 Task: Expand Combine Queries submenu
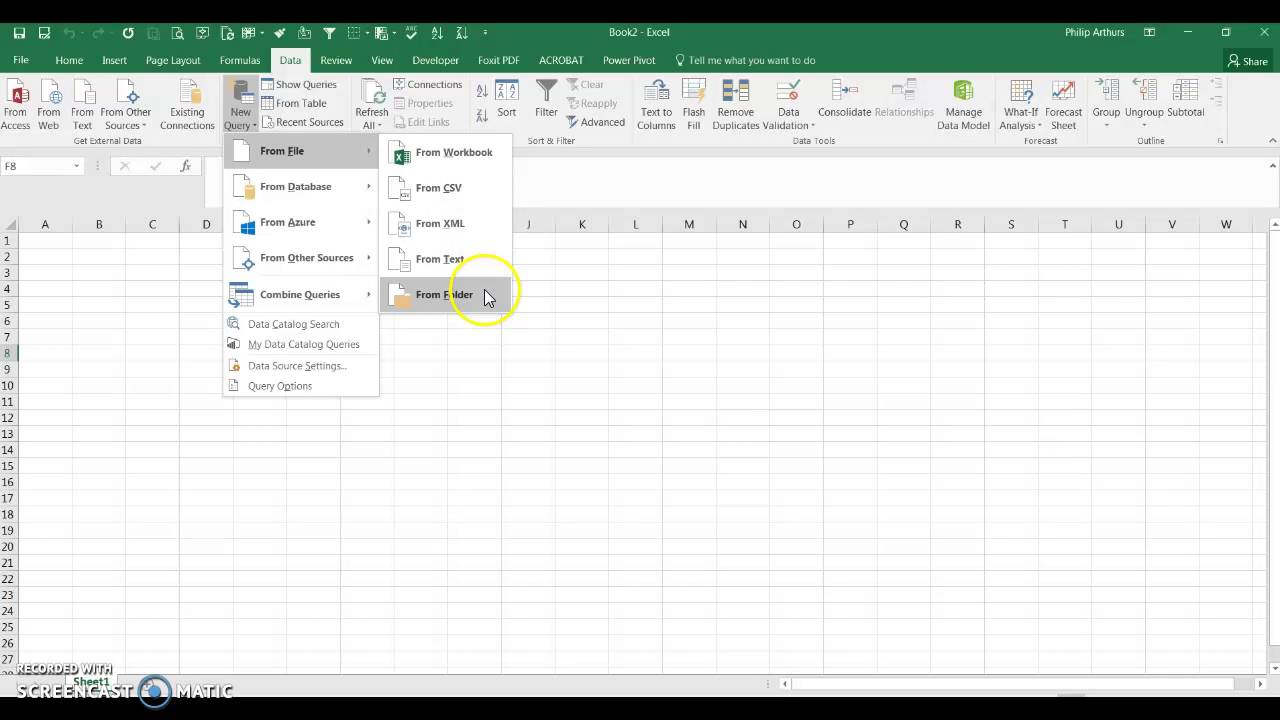[301, 295]
